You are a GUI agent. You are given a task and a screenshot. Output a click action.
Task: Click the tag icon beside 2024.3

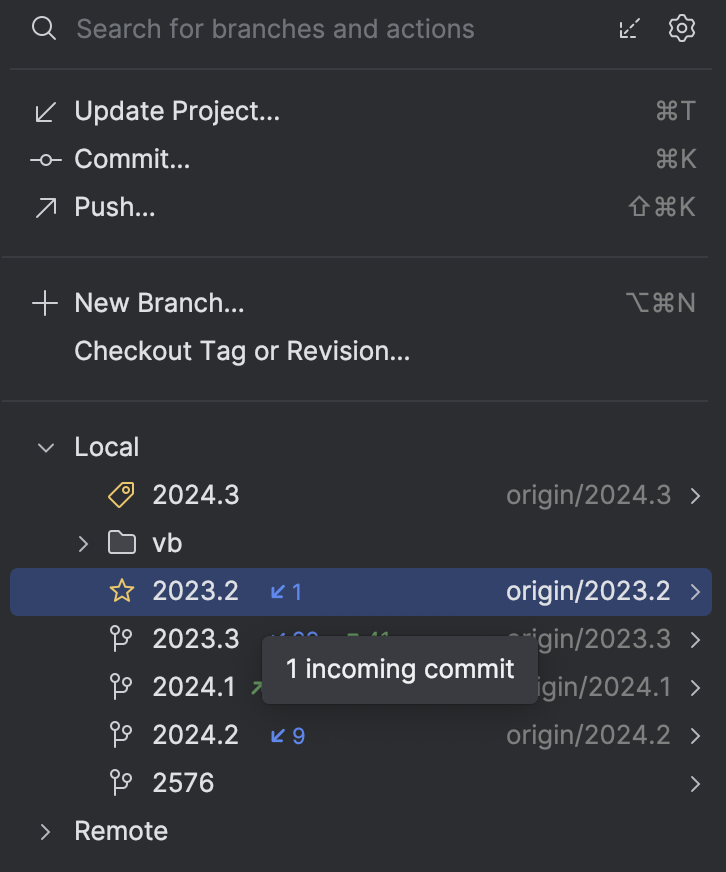[120, 495]
